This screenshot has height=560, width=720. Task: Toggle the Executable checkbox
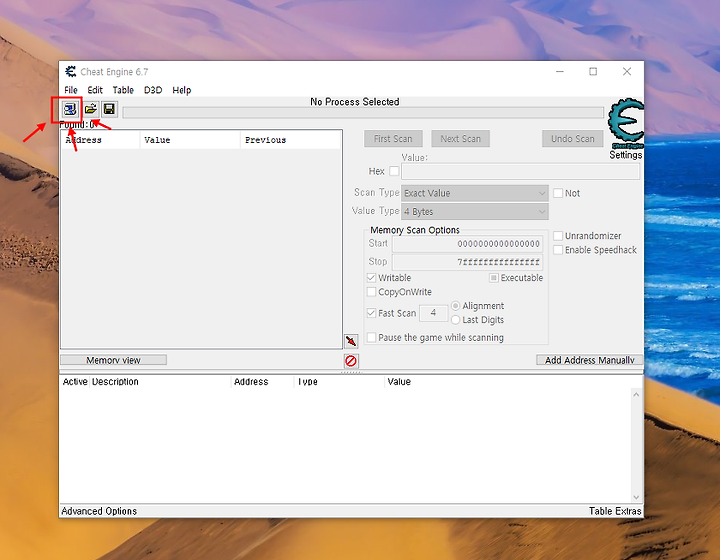494,278
